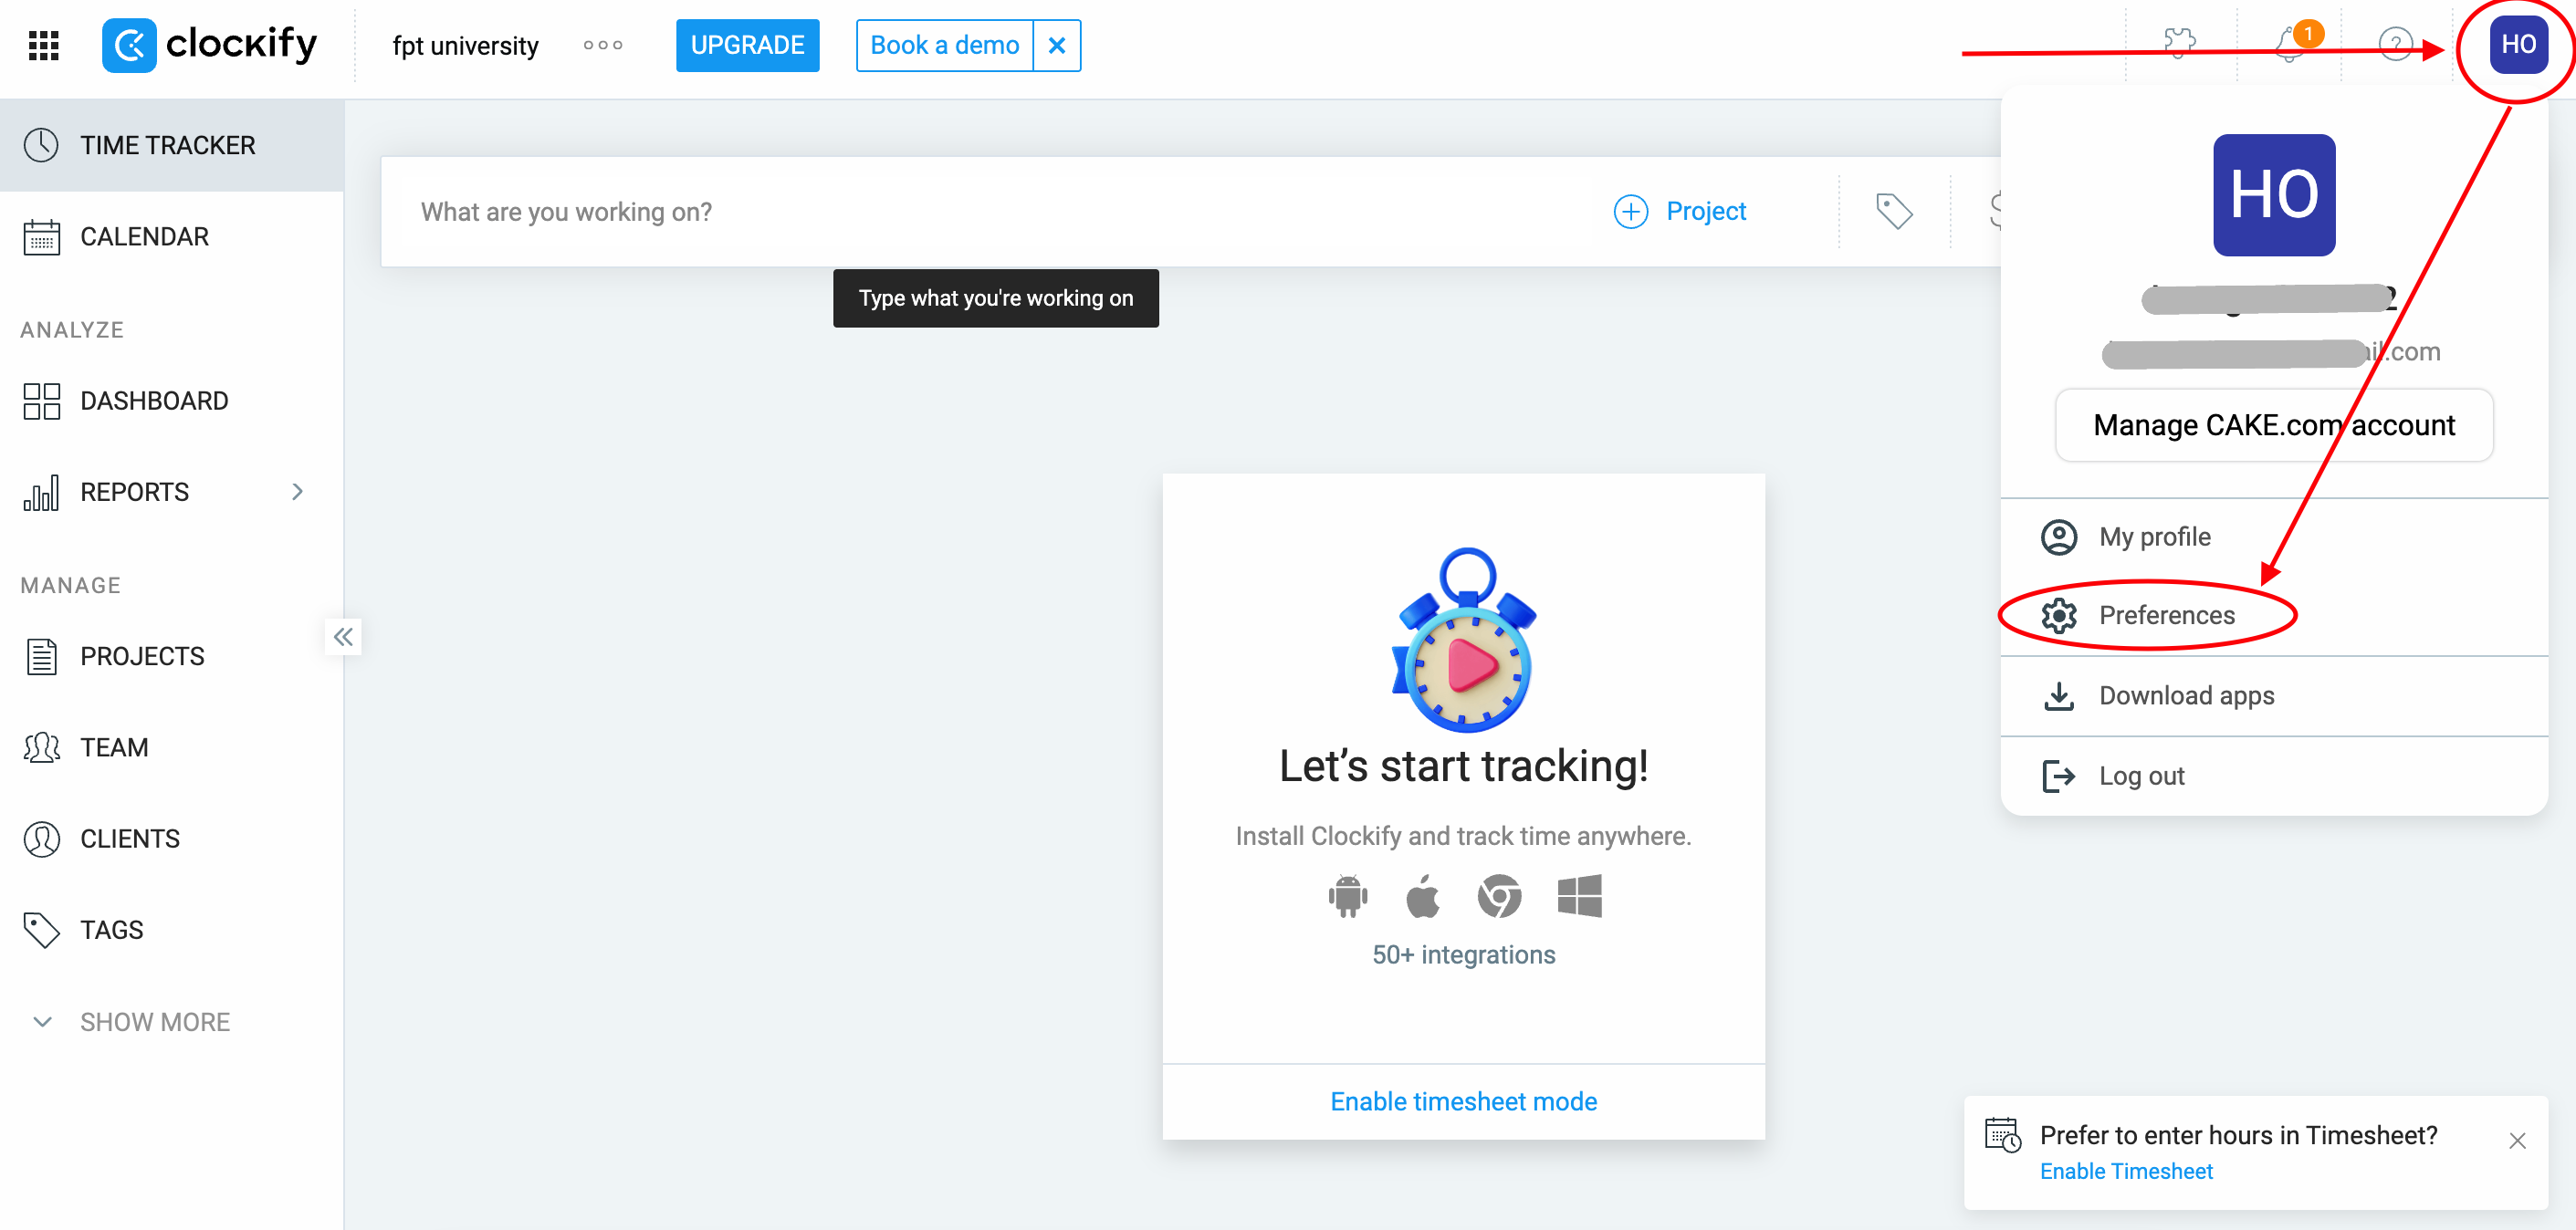The height and width of the screenshot is (1230, 2576).
Task: Open the help question mark icon
Action: [2396, 45]
